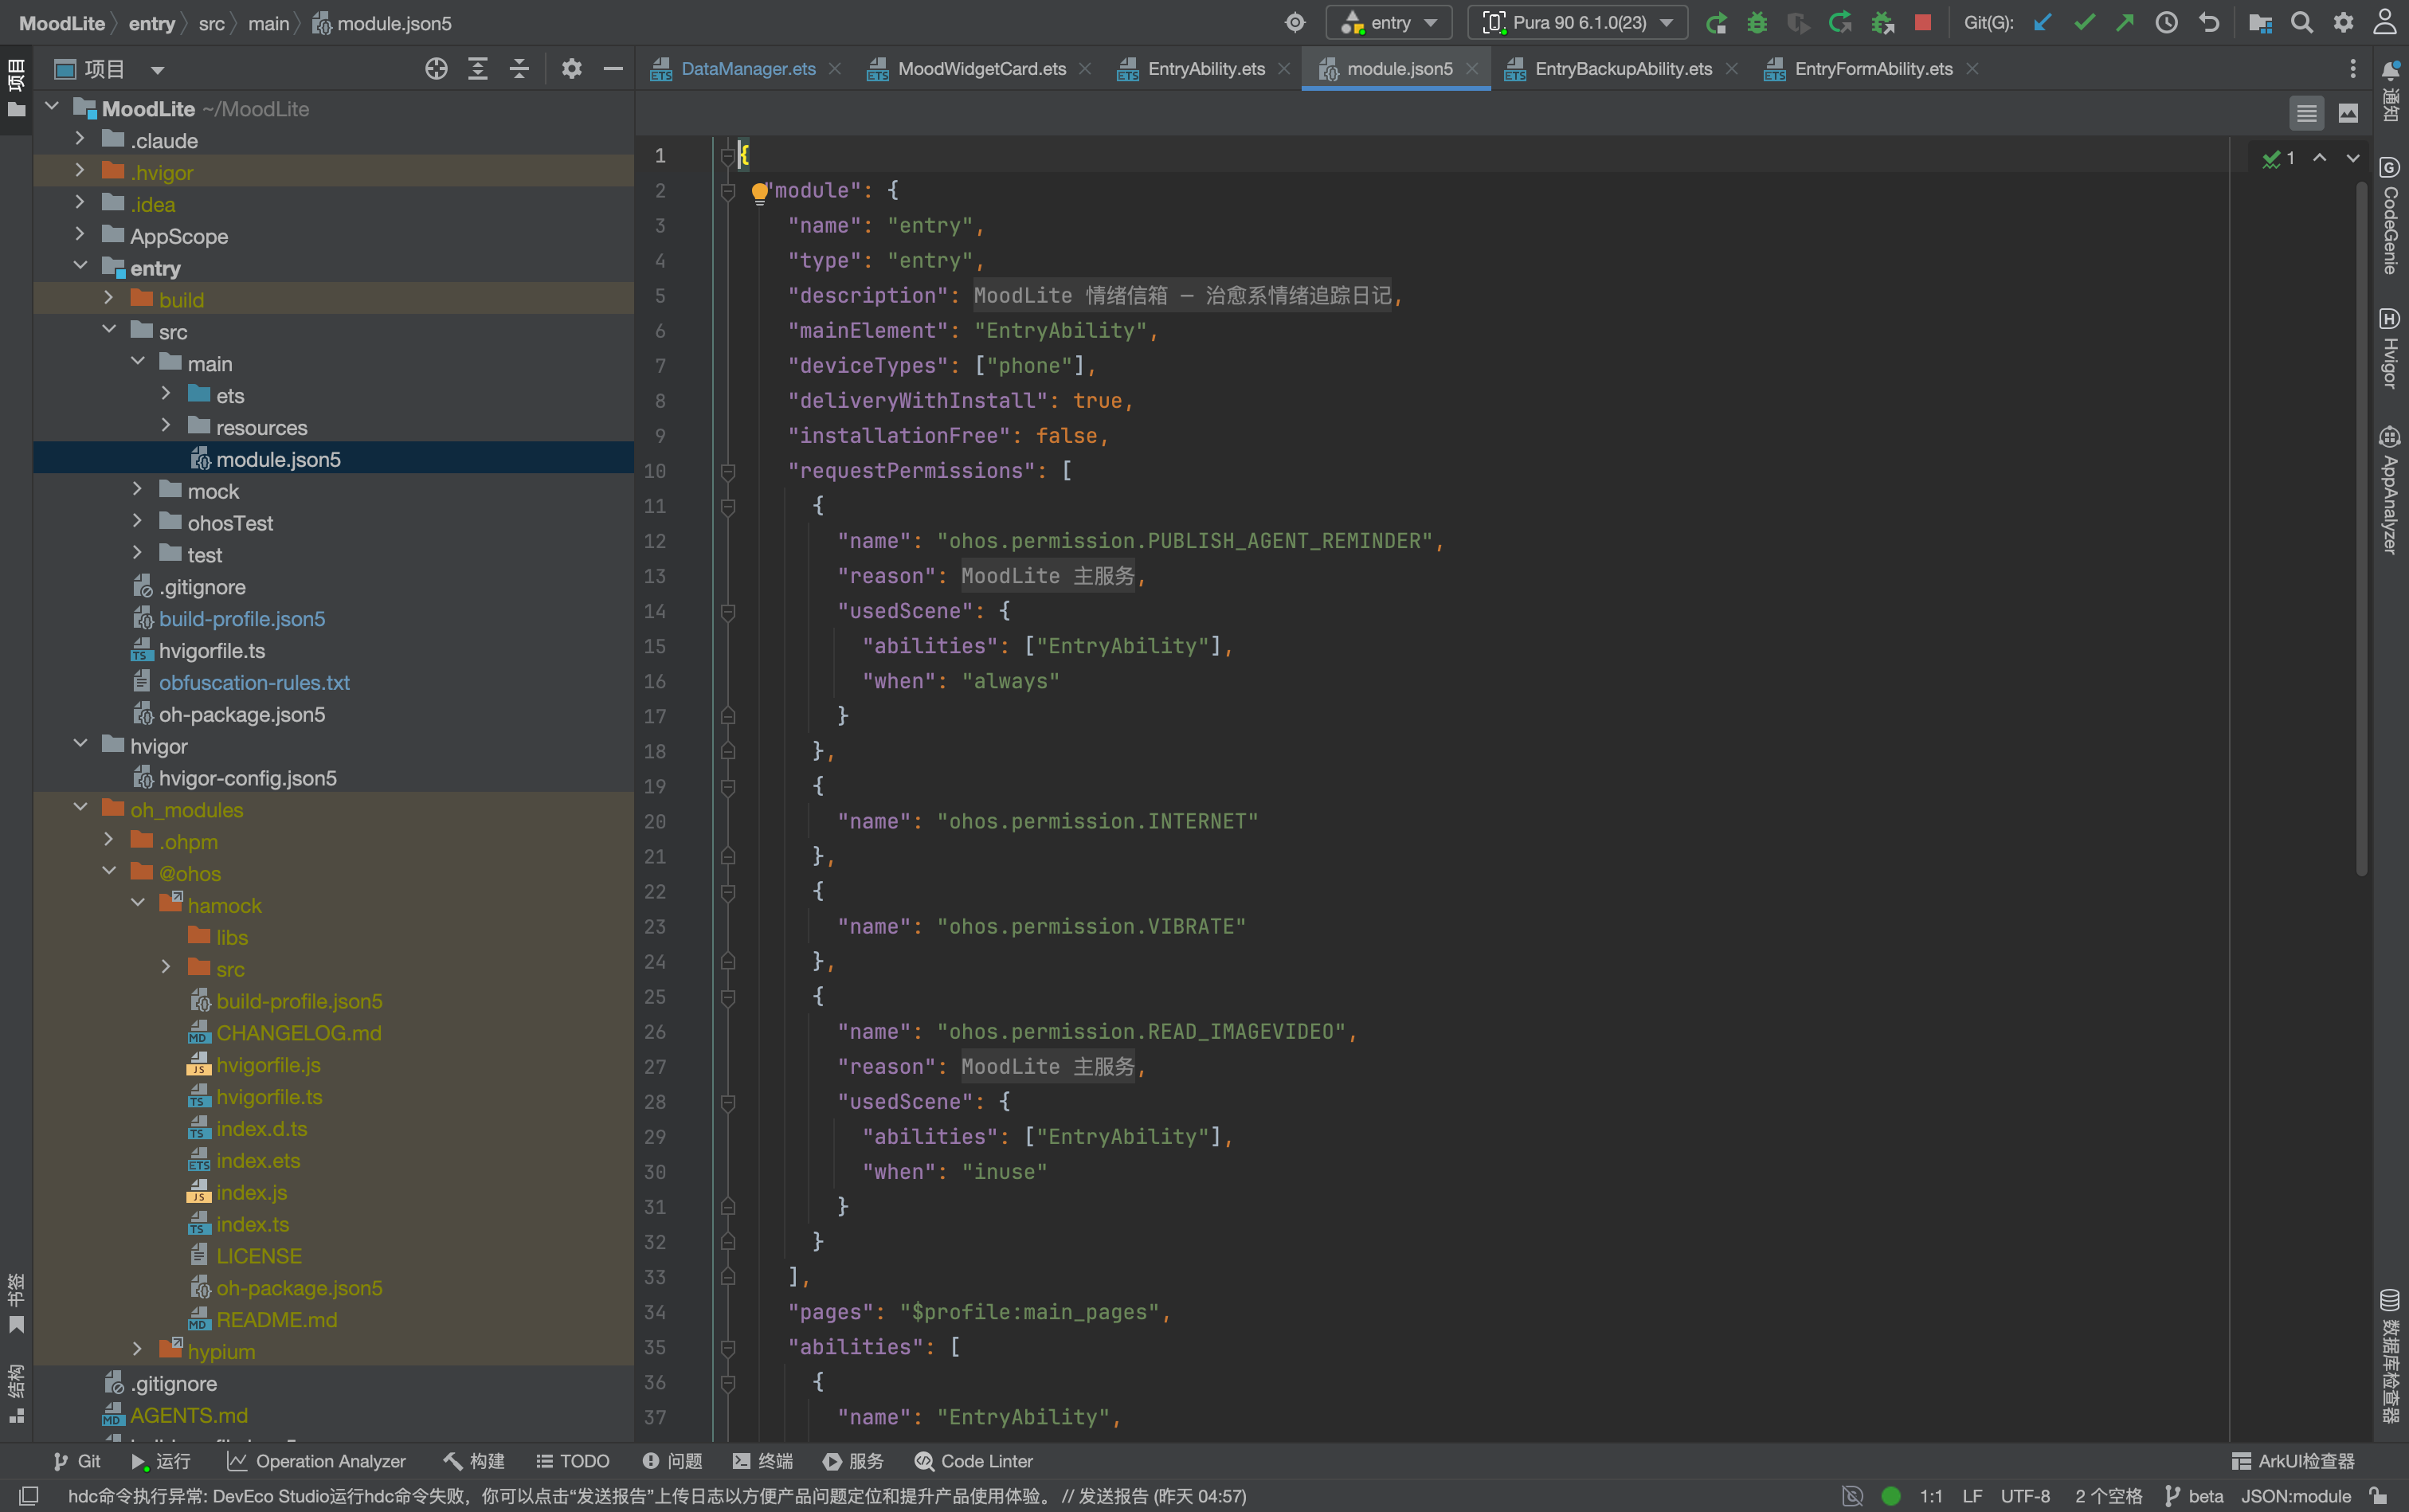Click the Git commit checkmark icon
This screenshot has height=1512, width=2409.
pos(2084,23)
